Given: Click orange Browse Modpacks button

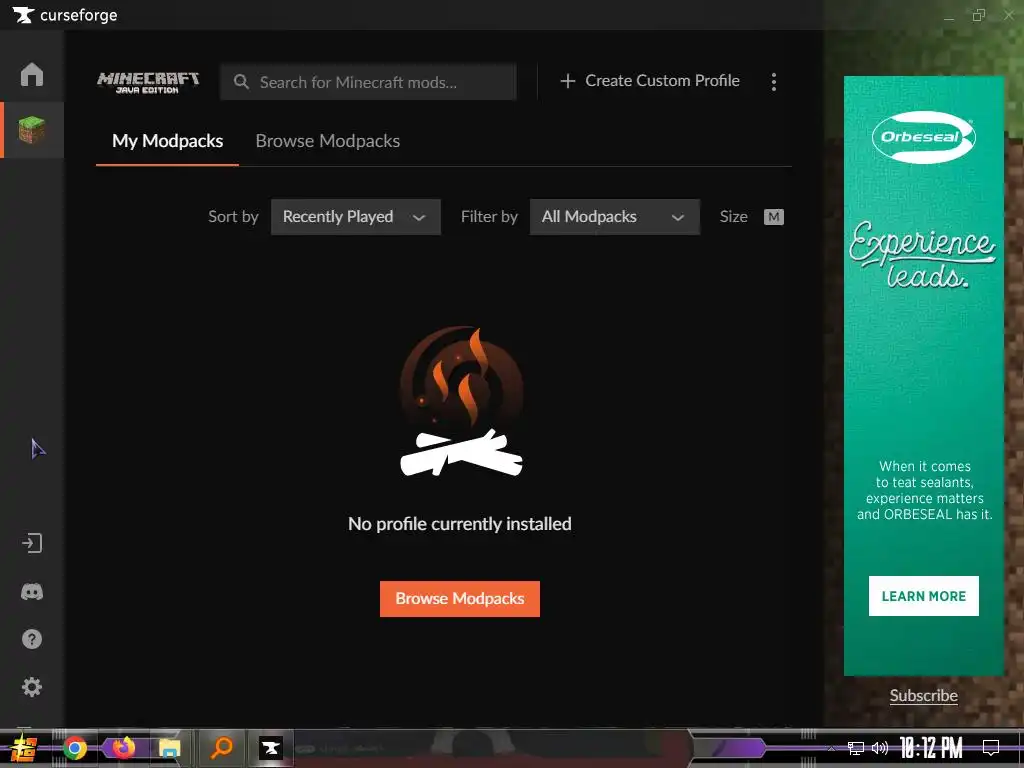Looking at the screenshot, I should tap(460, 599).
